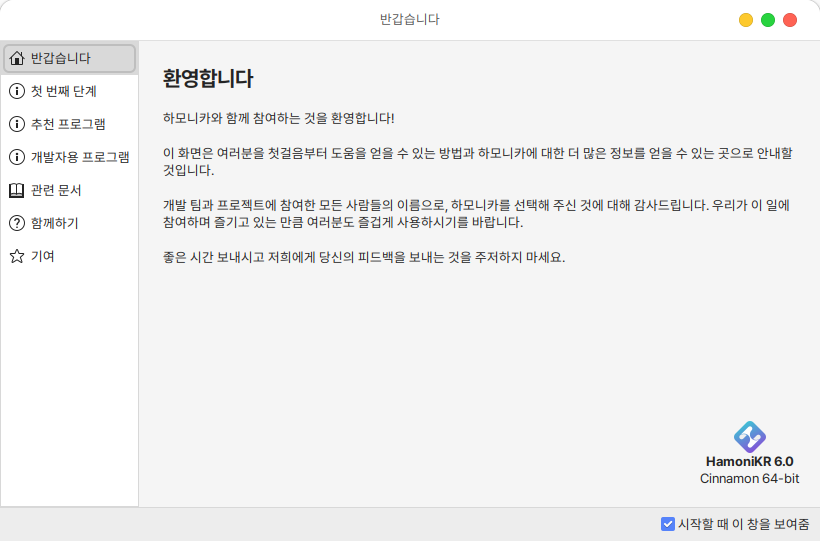
Task: Switch to the 추천 프로그램 section
Action: [68, 124]
